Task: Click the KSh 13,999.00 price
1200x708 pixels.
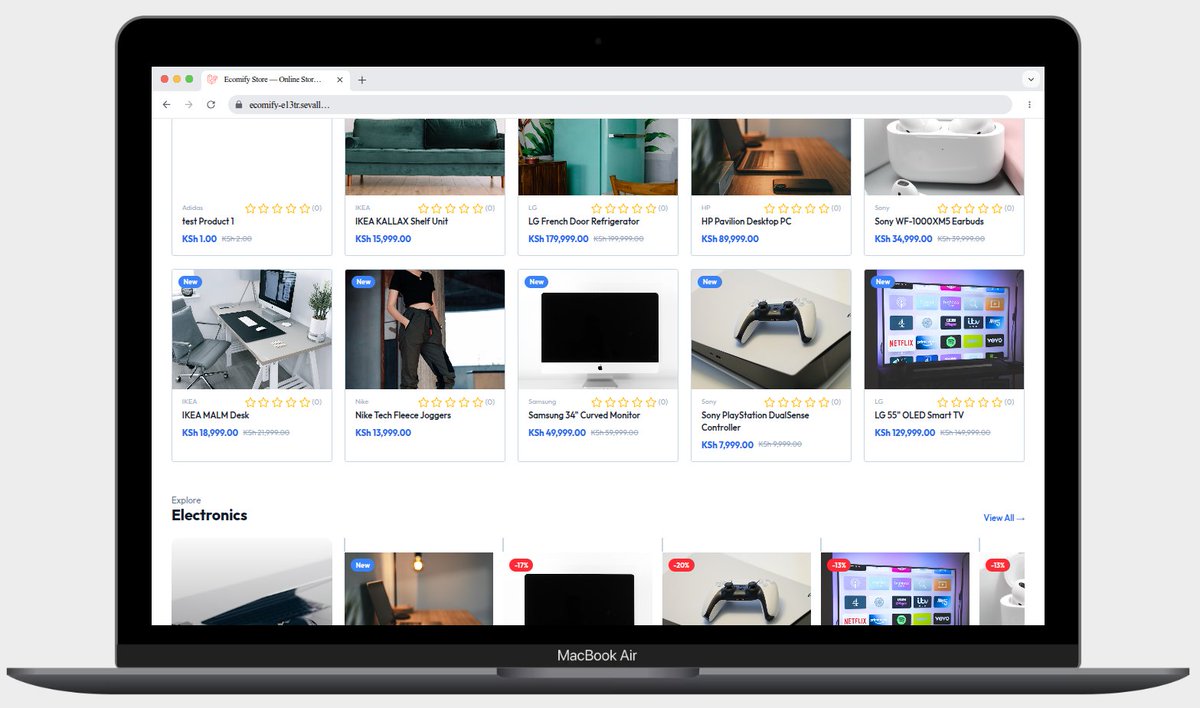Action: pos(383,433)
